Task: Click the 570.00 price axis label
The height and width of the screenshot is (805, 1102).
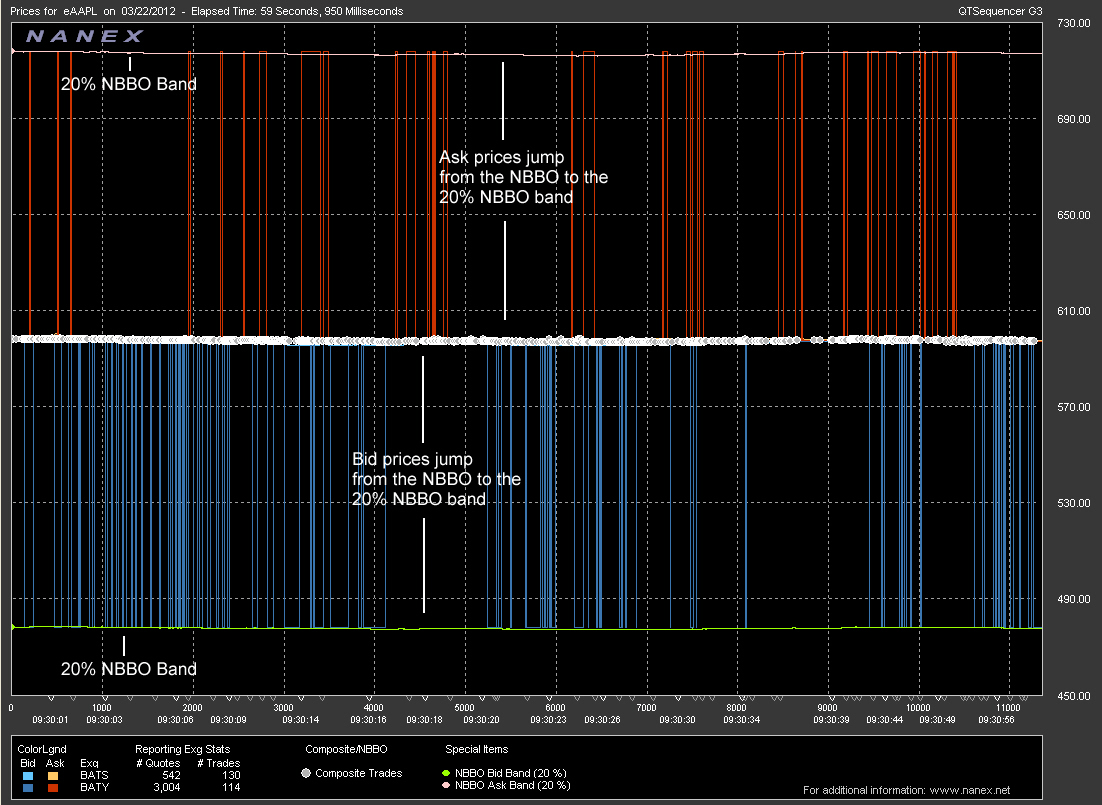Action: pos(1073,407)
